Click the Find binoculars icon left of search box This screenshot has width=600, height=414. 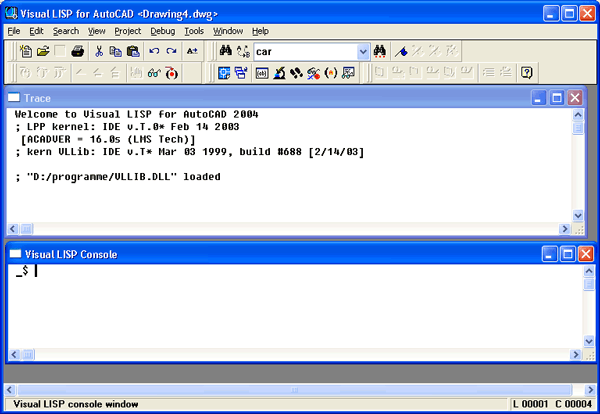[226, 50]
